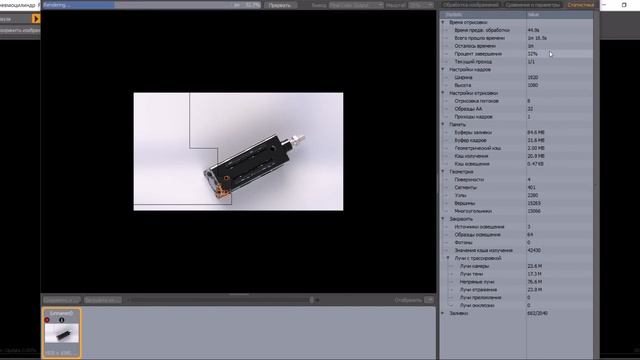This screenshot has width=640, height=360.
Task: Select the Лучи отражения row
Action: 517,290
